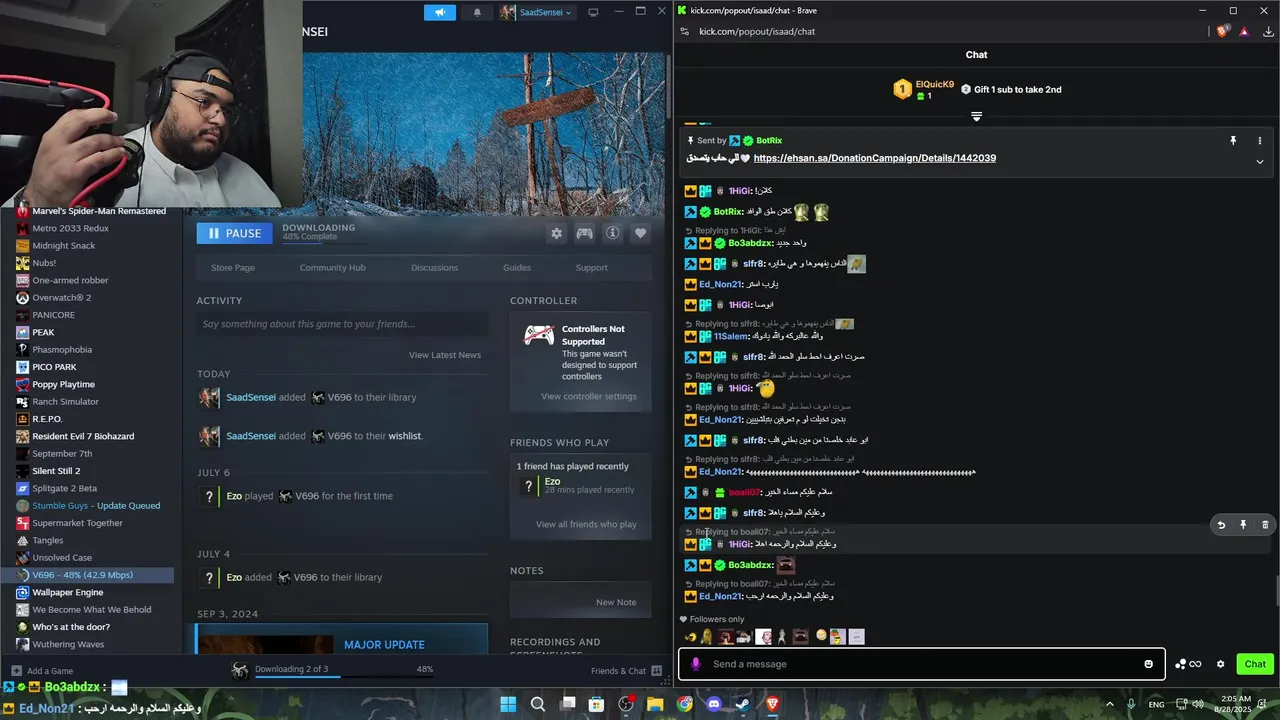1280x720 pixels.
Task: Open Windows Start menu
Action: (508, 704)
